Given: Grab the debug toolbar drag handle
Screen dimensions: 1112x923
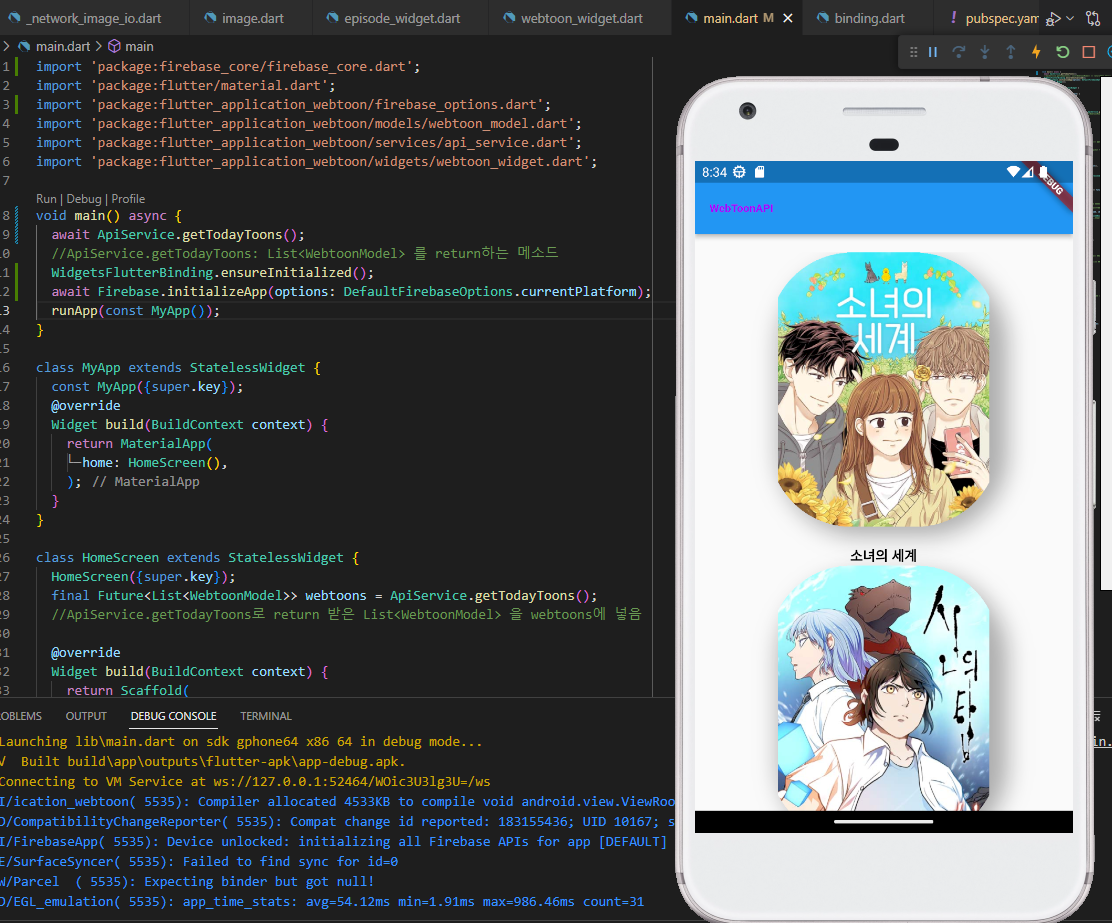Looking at the screenshot, I should [x=913, y=52].
